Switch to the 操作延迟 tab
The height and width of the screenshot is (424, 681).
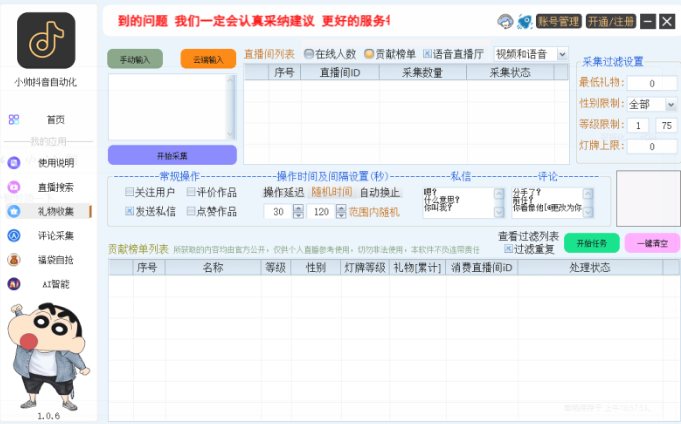tap(284, 192)
